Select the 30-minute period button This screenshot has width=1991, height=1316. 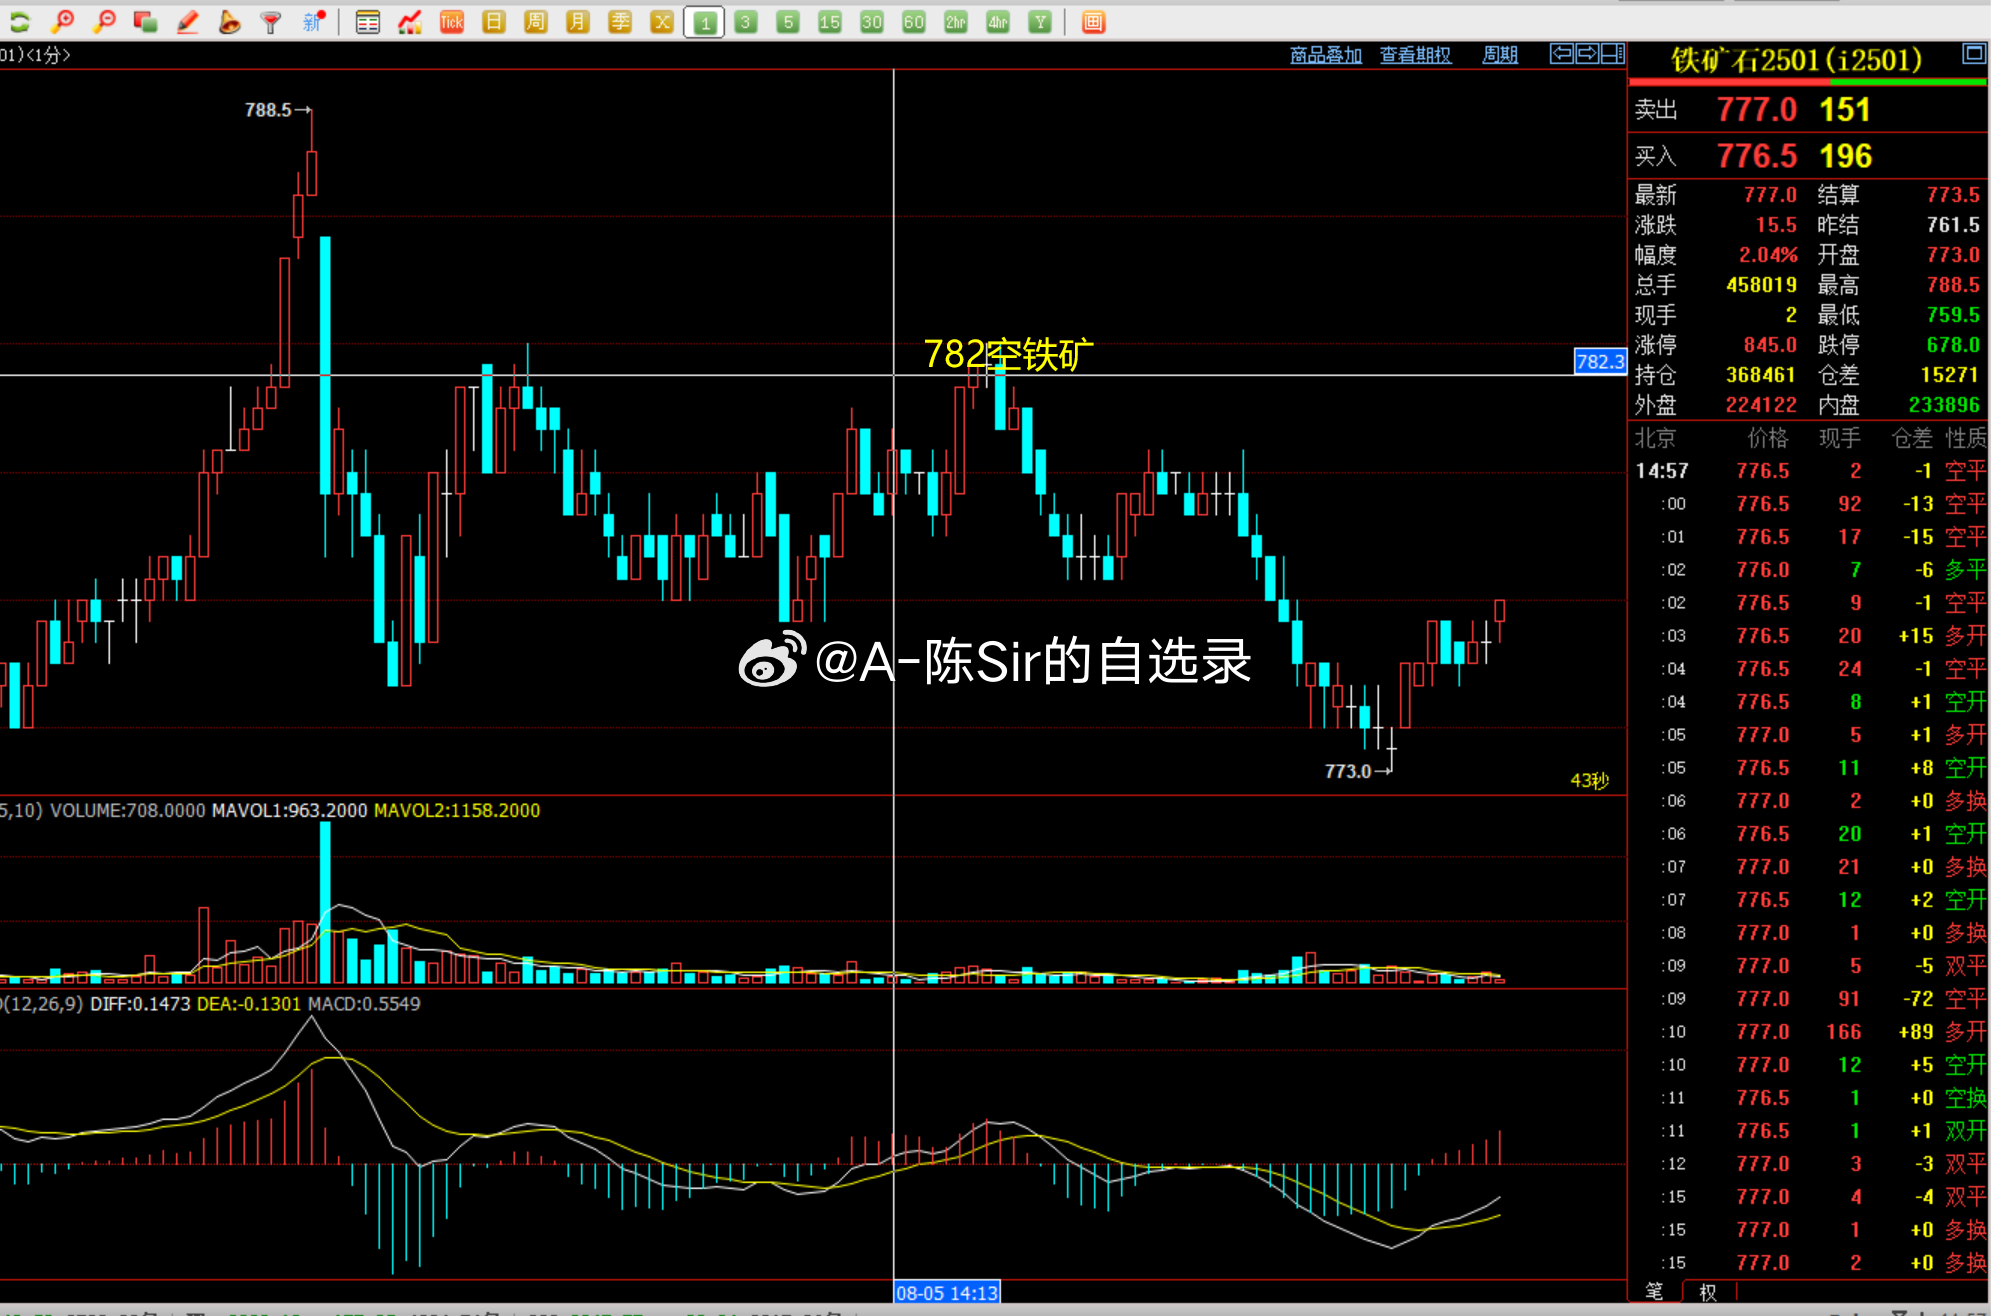tap(872, 22)
